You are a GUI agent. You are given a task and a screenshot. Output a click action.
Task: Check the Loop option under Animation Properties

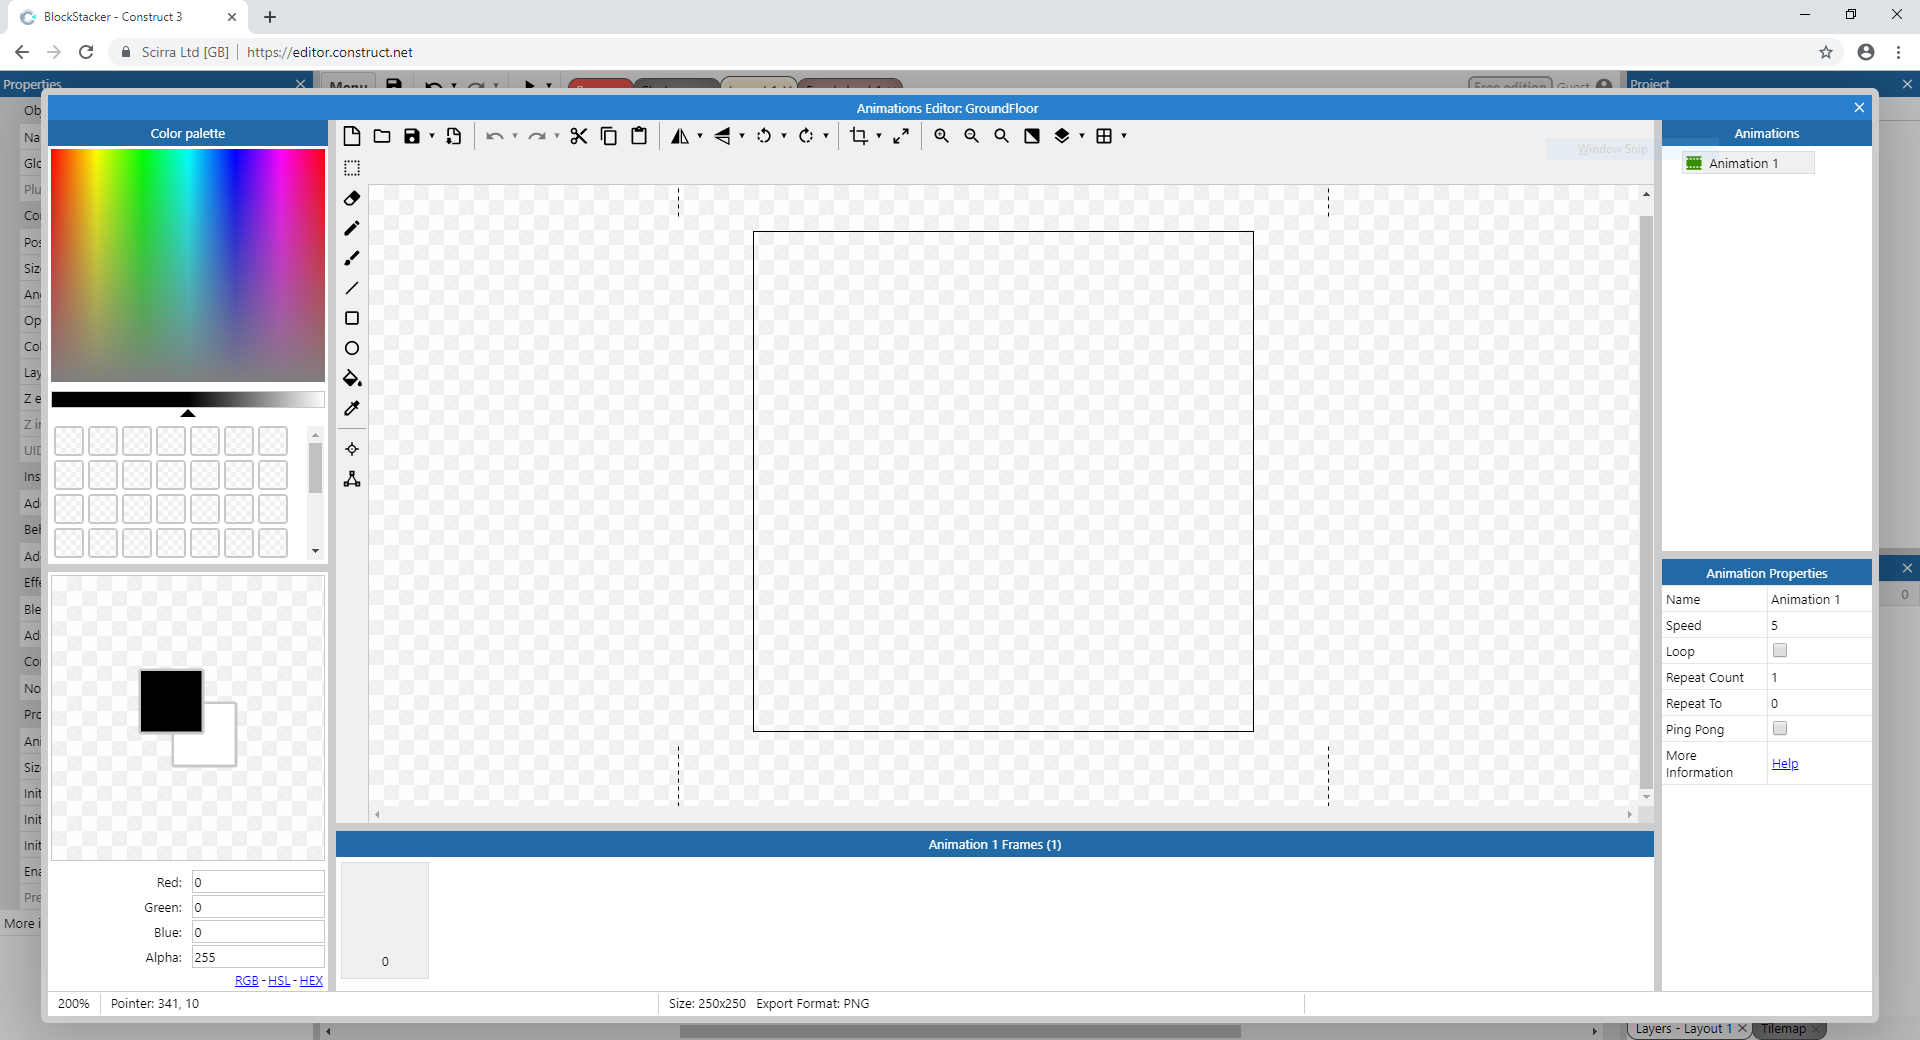coord(1780,650)
